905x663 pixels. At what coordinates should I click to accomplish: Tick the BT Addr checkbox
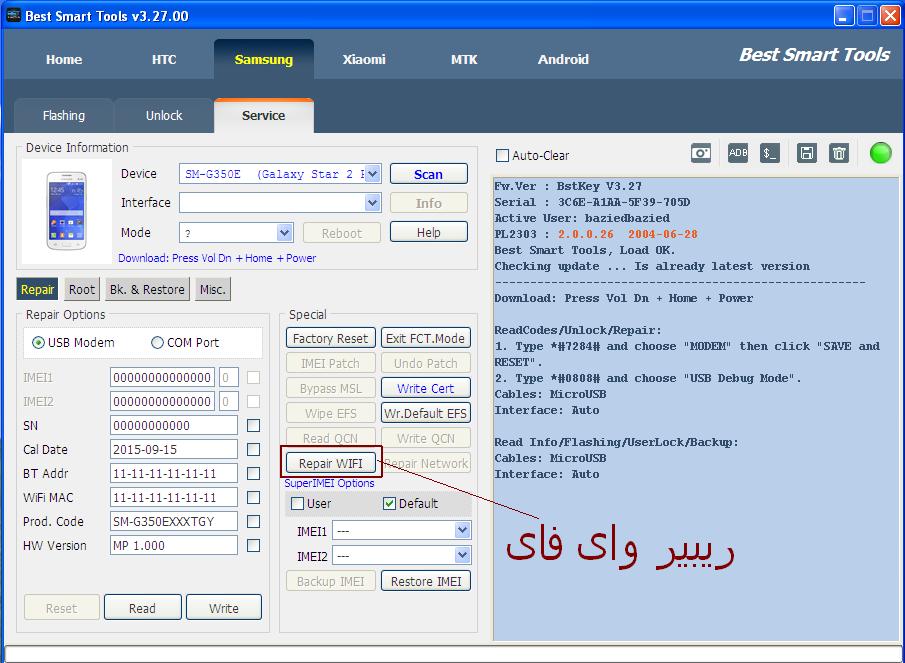pos(253,474)
